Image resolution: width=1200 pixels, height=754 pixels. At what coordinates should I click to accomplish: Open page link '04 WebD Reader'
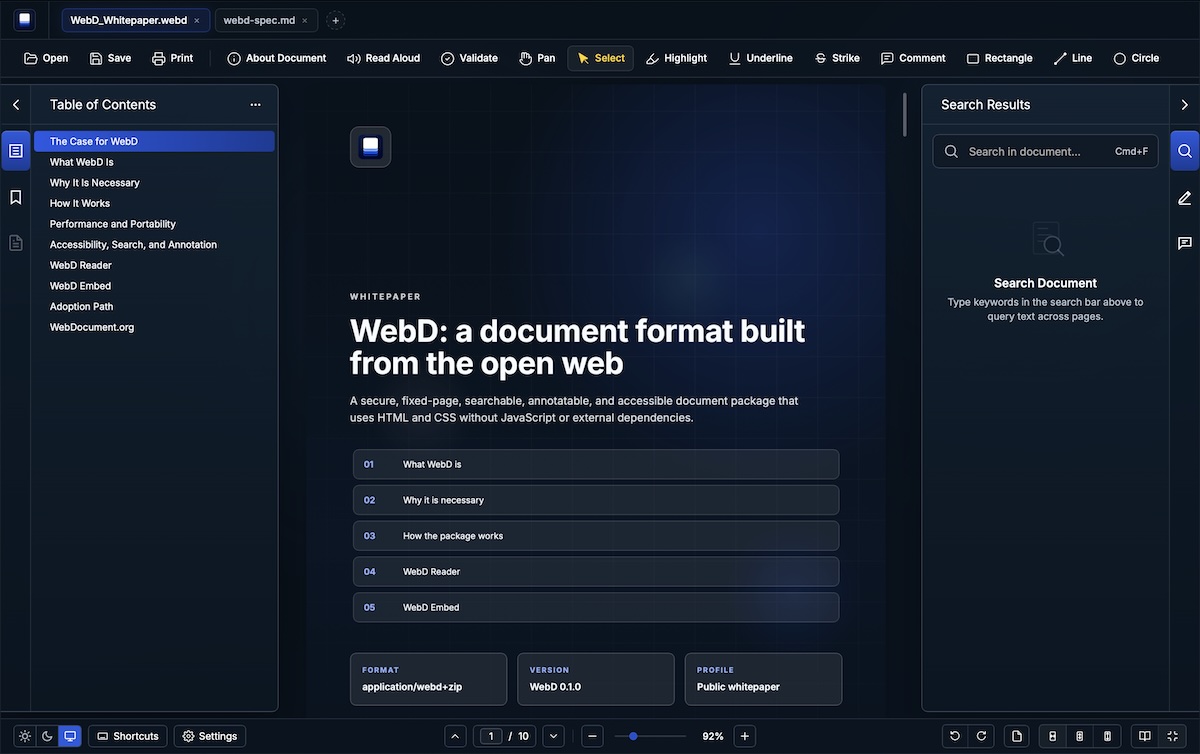click(x=596, y=572)
